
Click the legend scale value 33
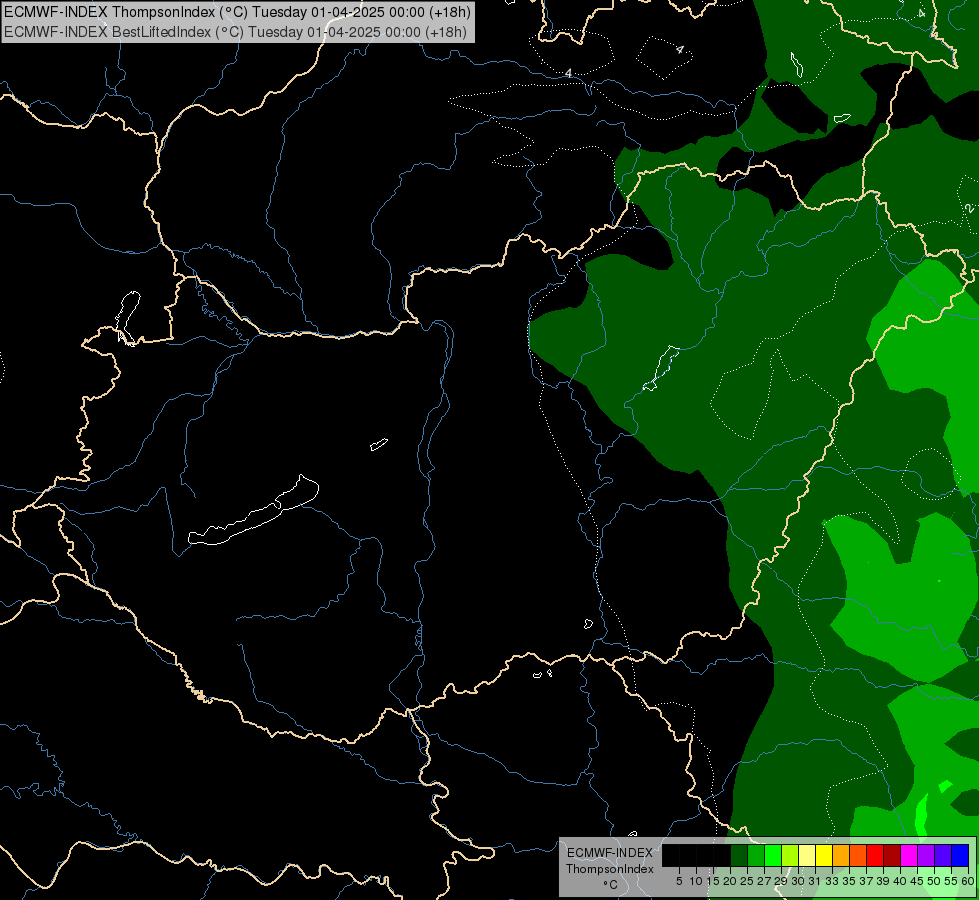pos(832,881)
